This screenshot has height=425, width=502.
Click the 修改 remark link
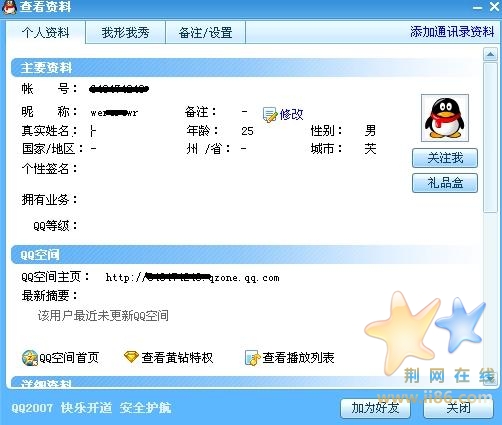pos(291,114)
